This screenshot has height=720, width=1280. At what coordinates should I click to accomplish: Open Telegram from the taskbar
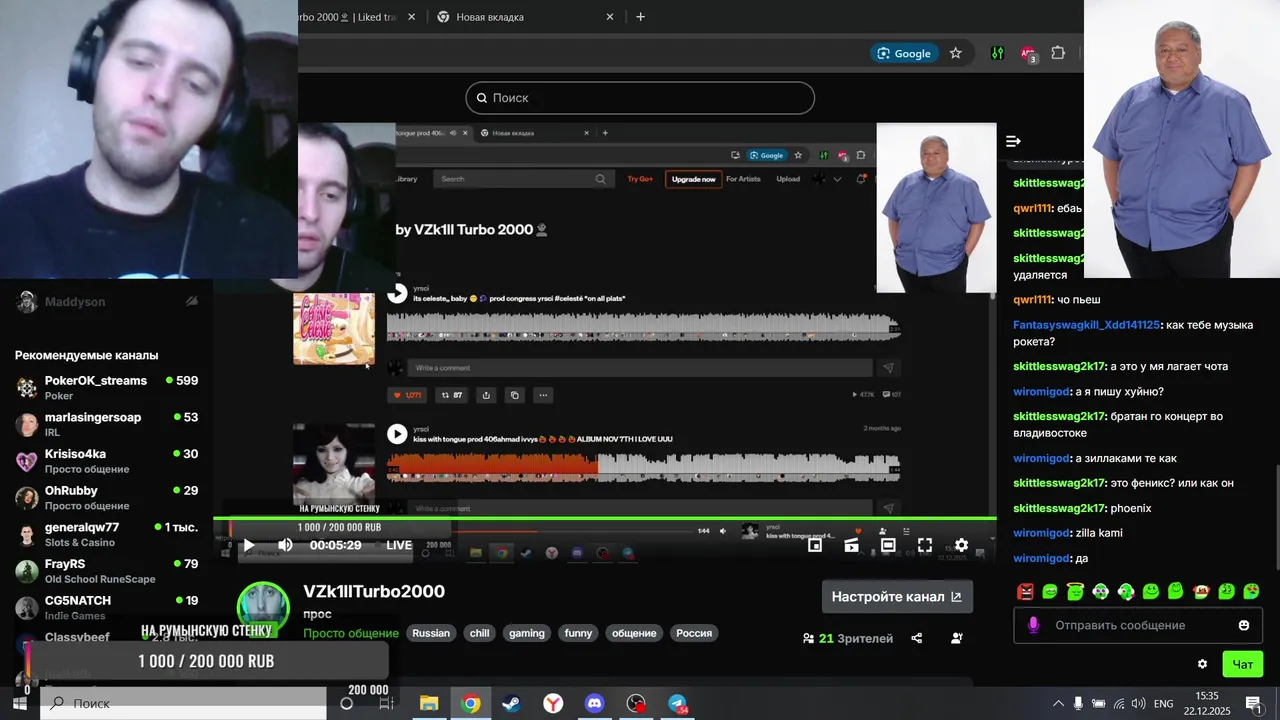click(x=678, y=703)
